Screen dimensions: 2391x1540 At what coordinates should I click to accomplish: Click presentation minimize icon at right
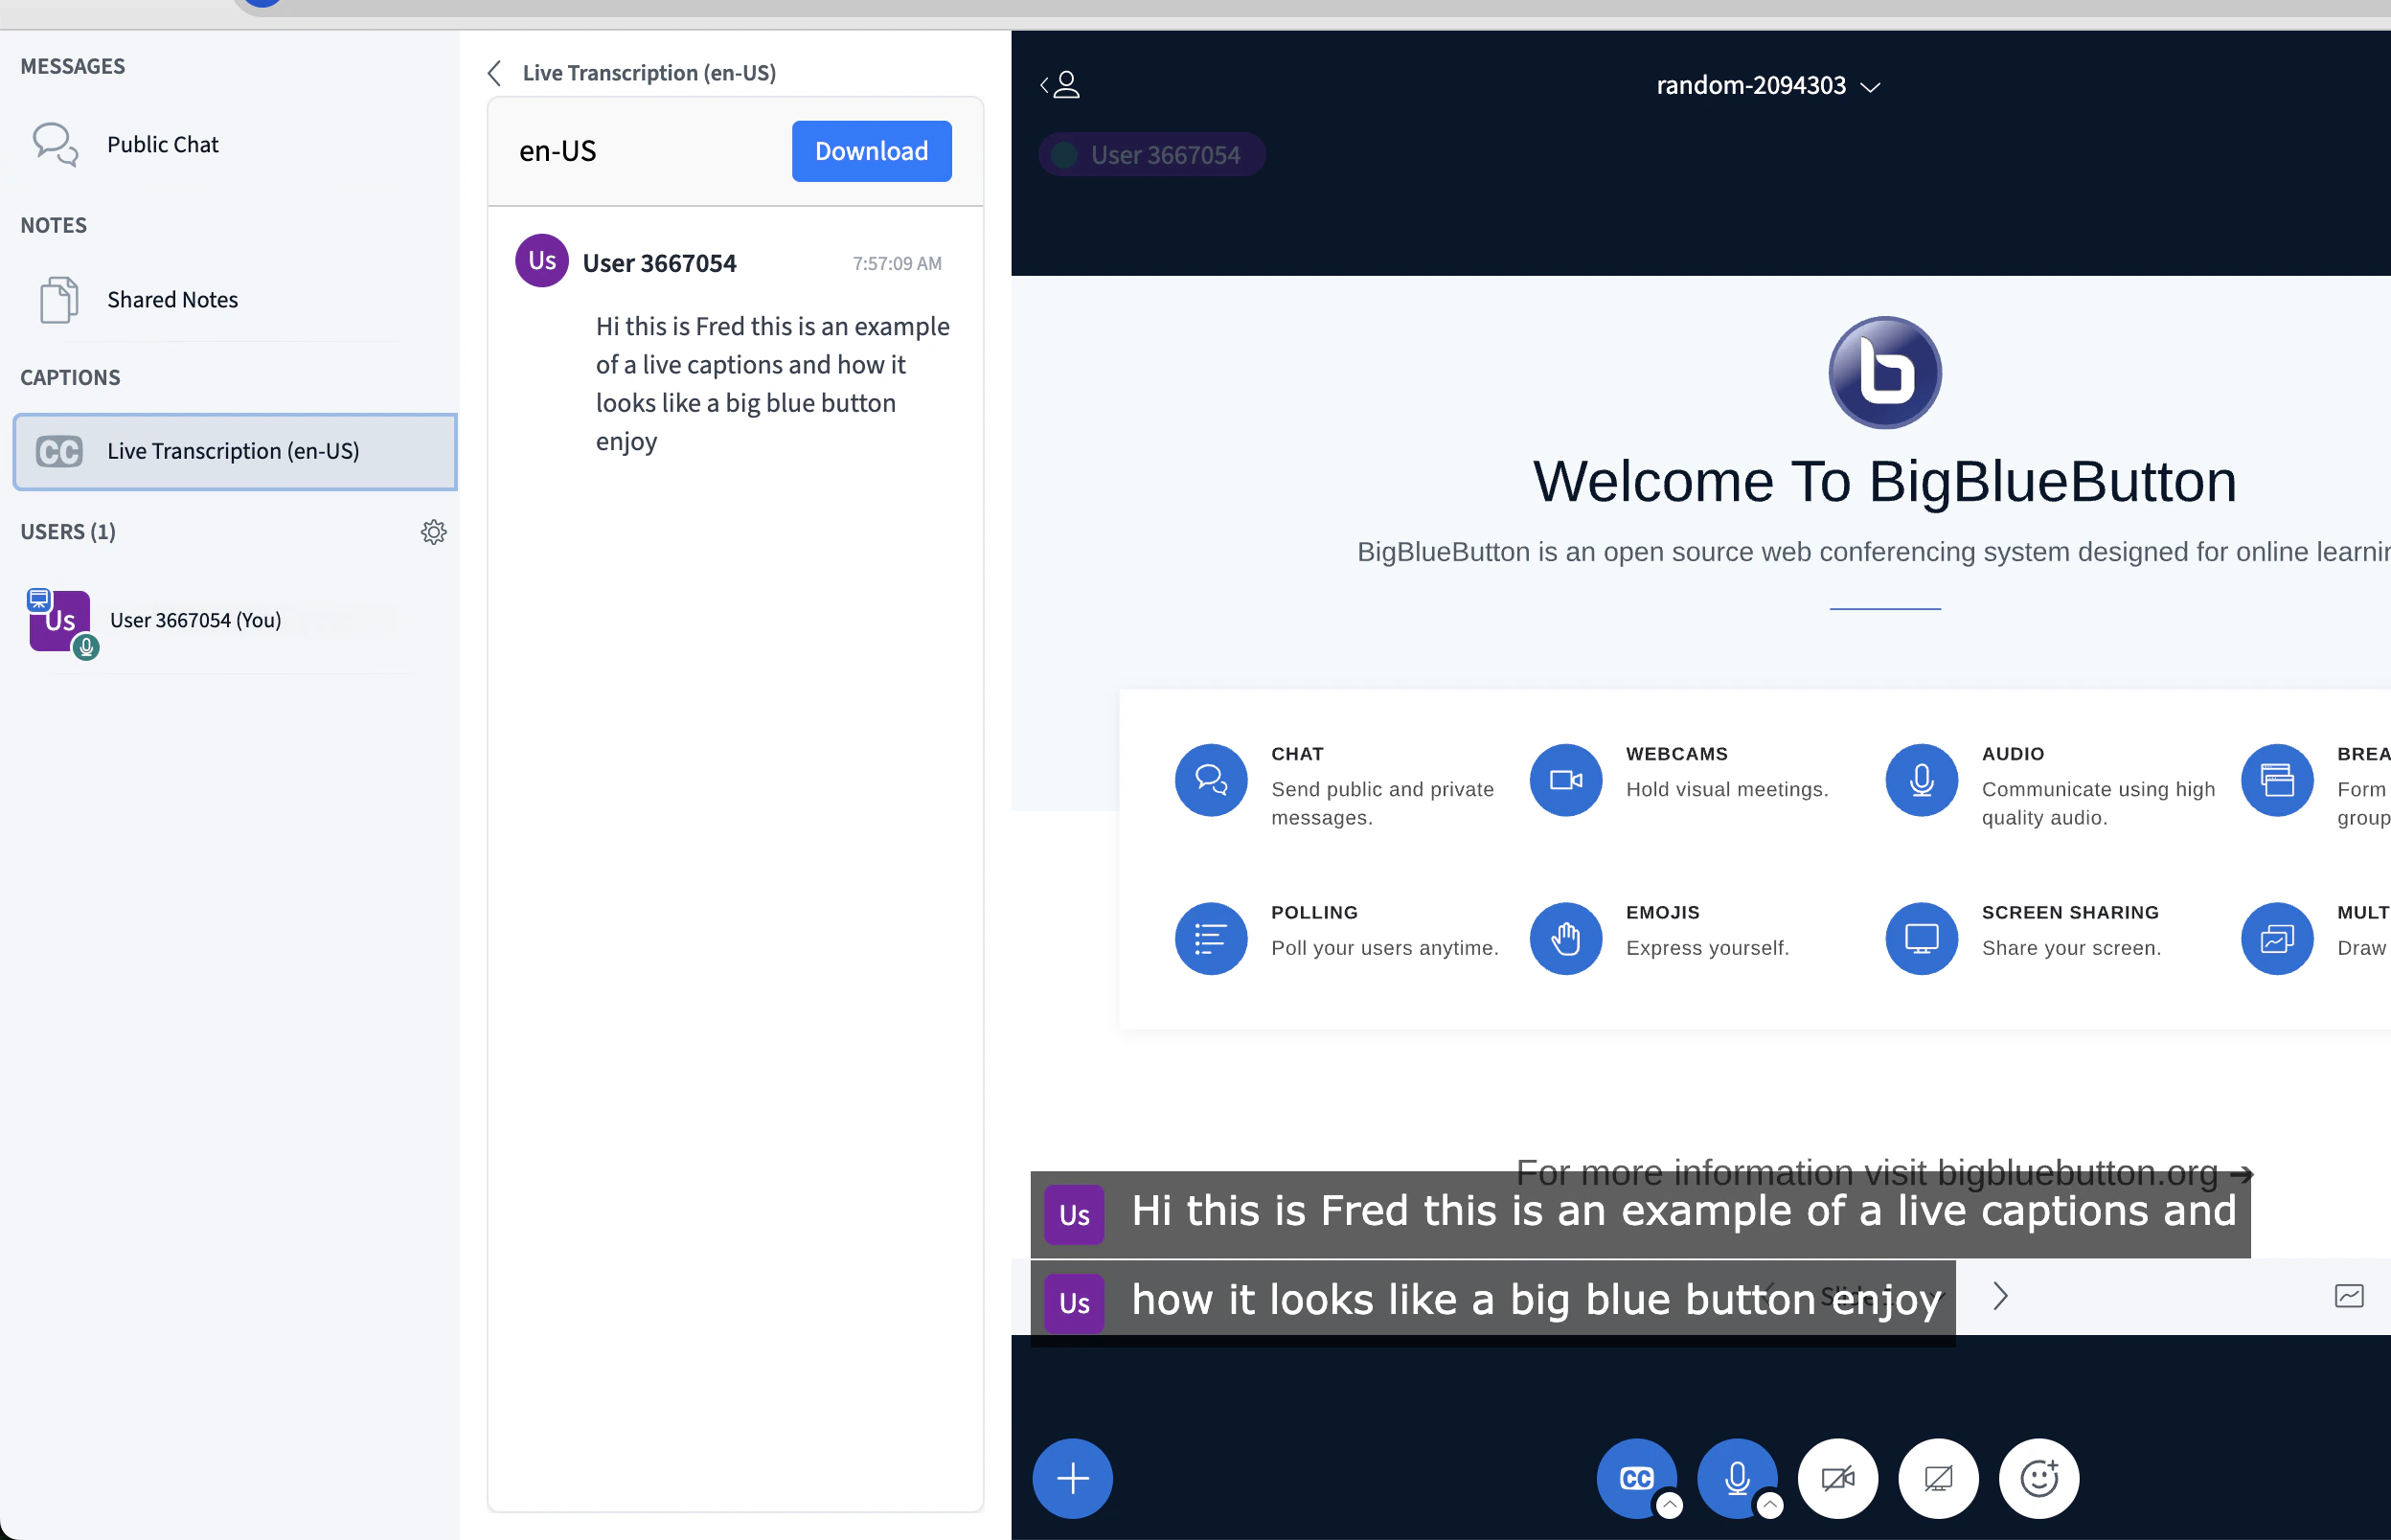click(x=2348, y=1296)
